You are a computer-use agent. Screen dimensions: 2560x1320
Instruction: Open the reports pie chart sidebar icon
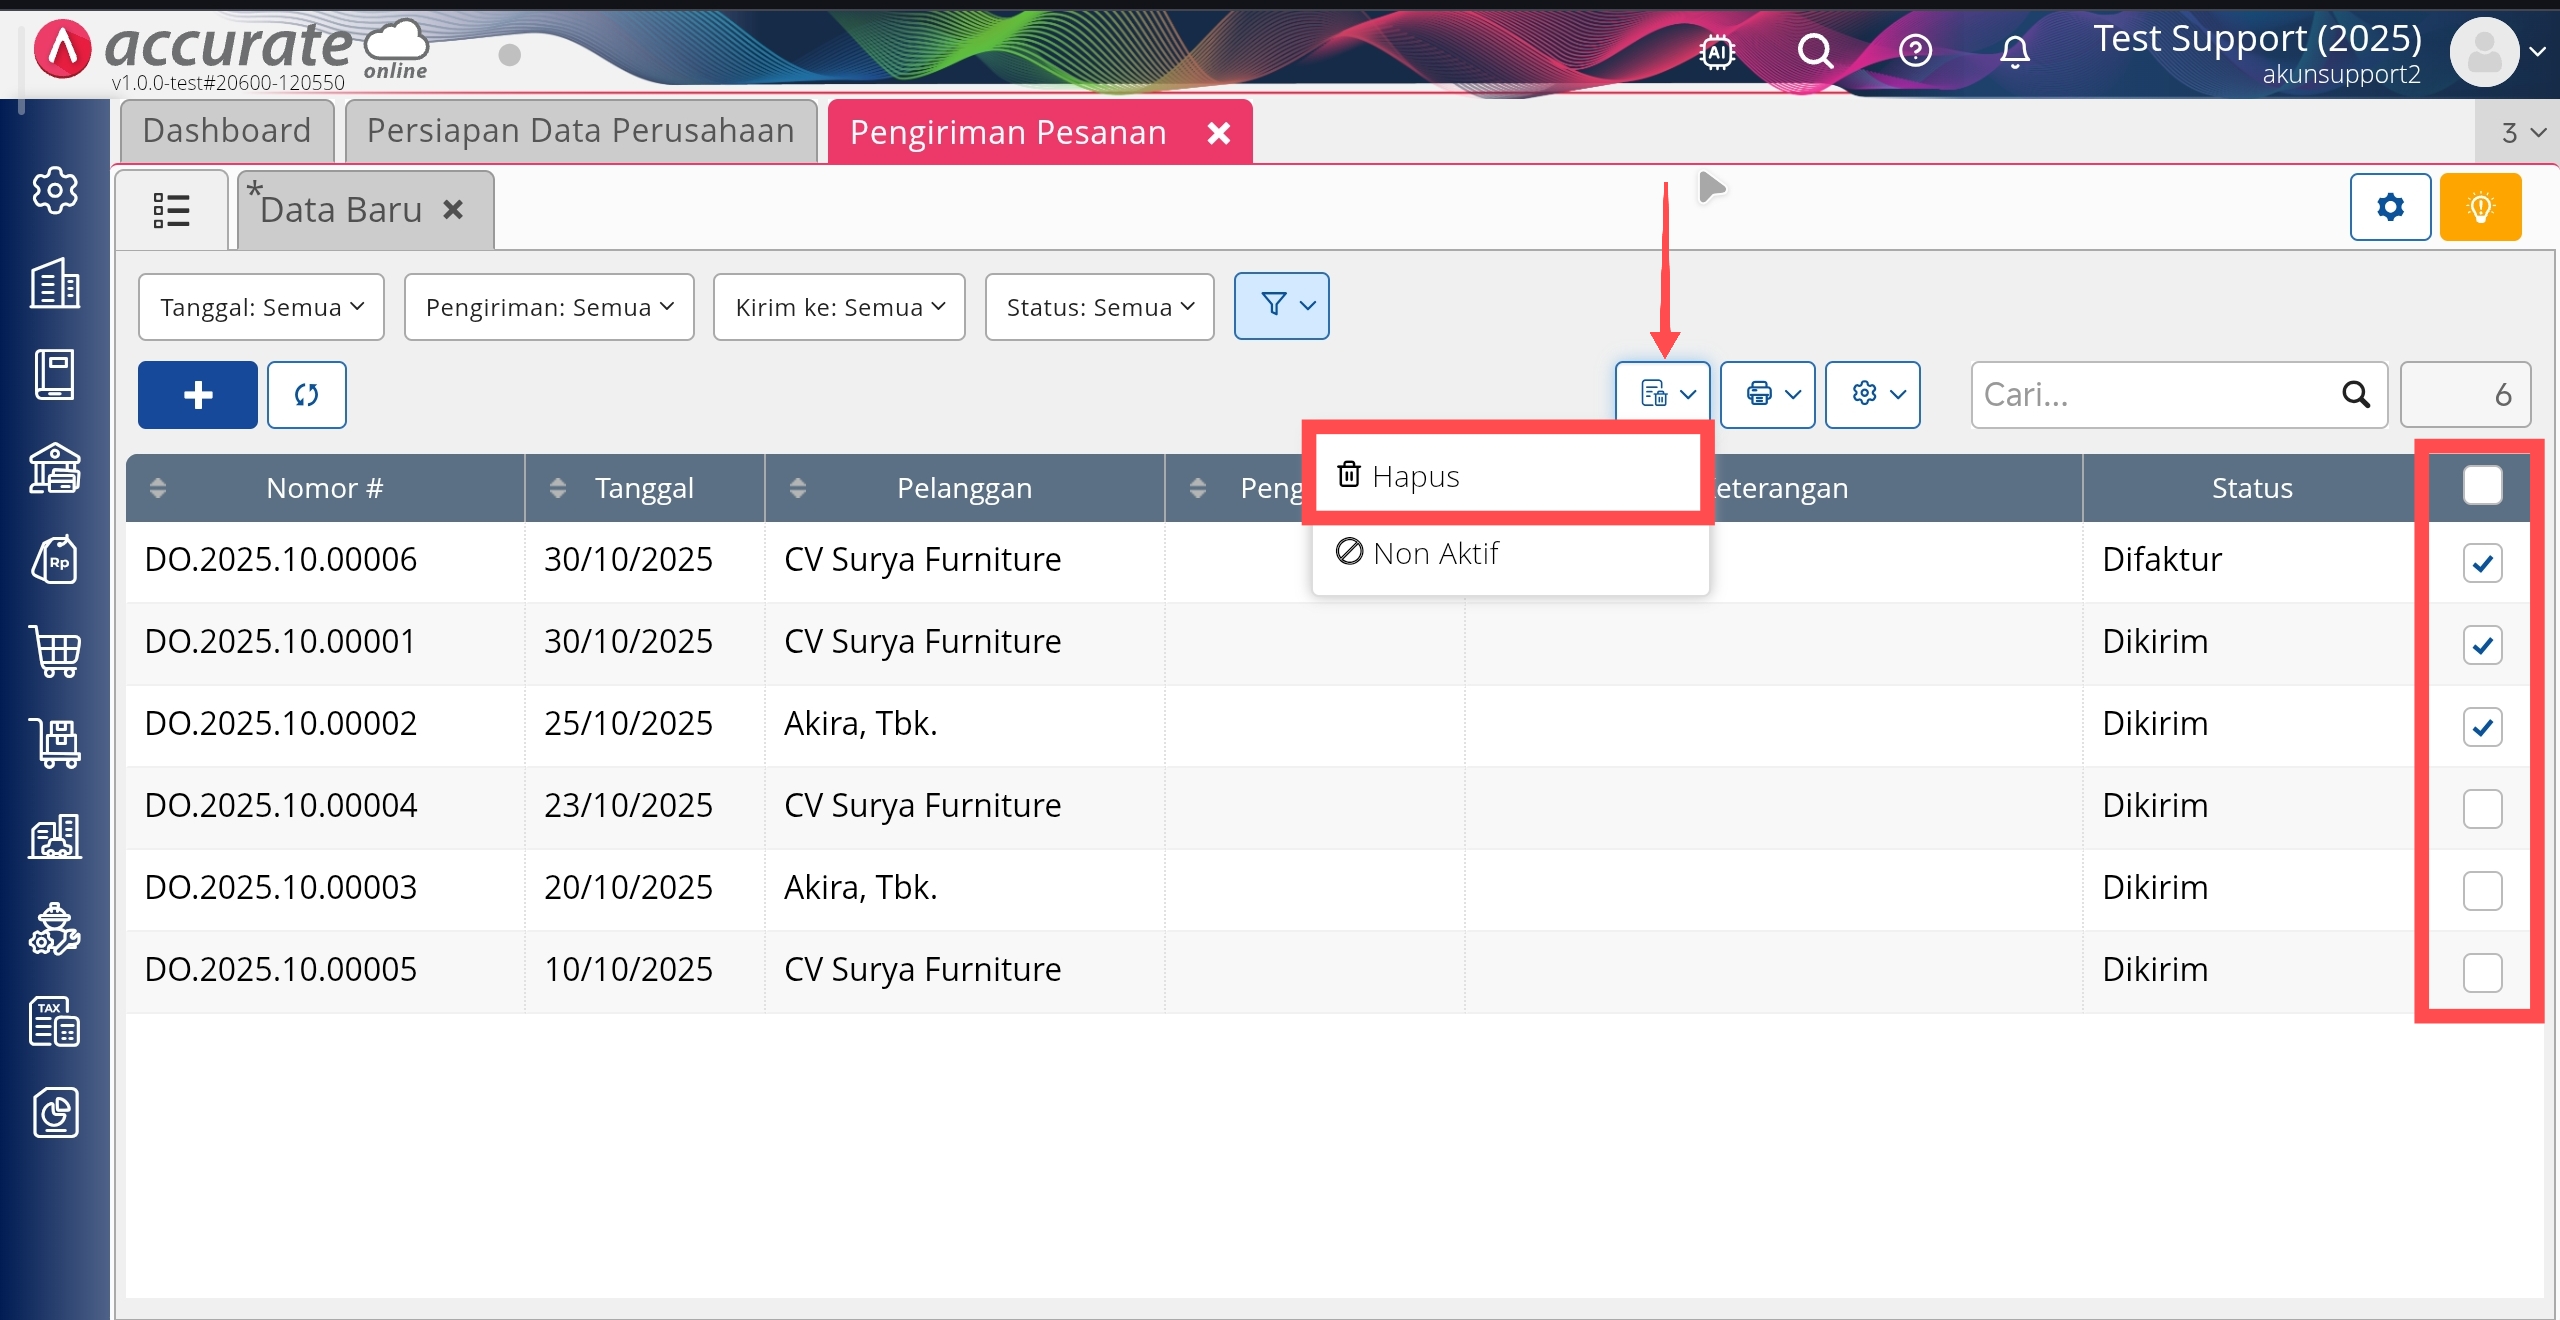click(55, 1113)
